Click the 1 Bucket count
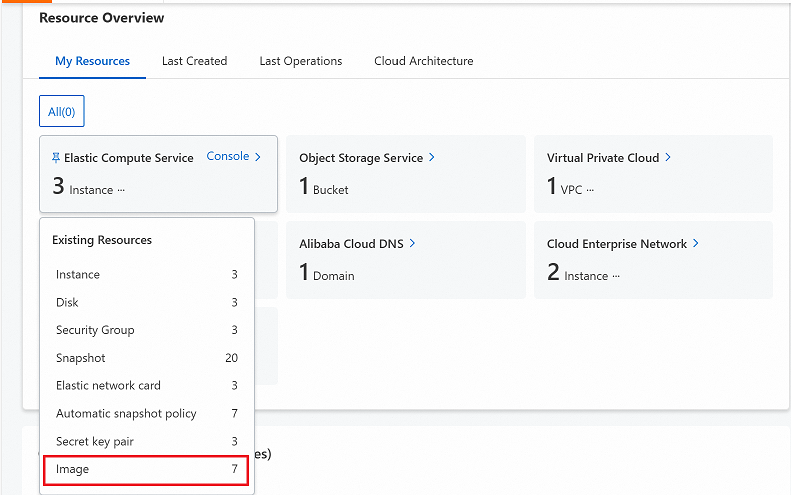The height and width of the screenshot is (495, 791). pos(323,187)
